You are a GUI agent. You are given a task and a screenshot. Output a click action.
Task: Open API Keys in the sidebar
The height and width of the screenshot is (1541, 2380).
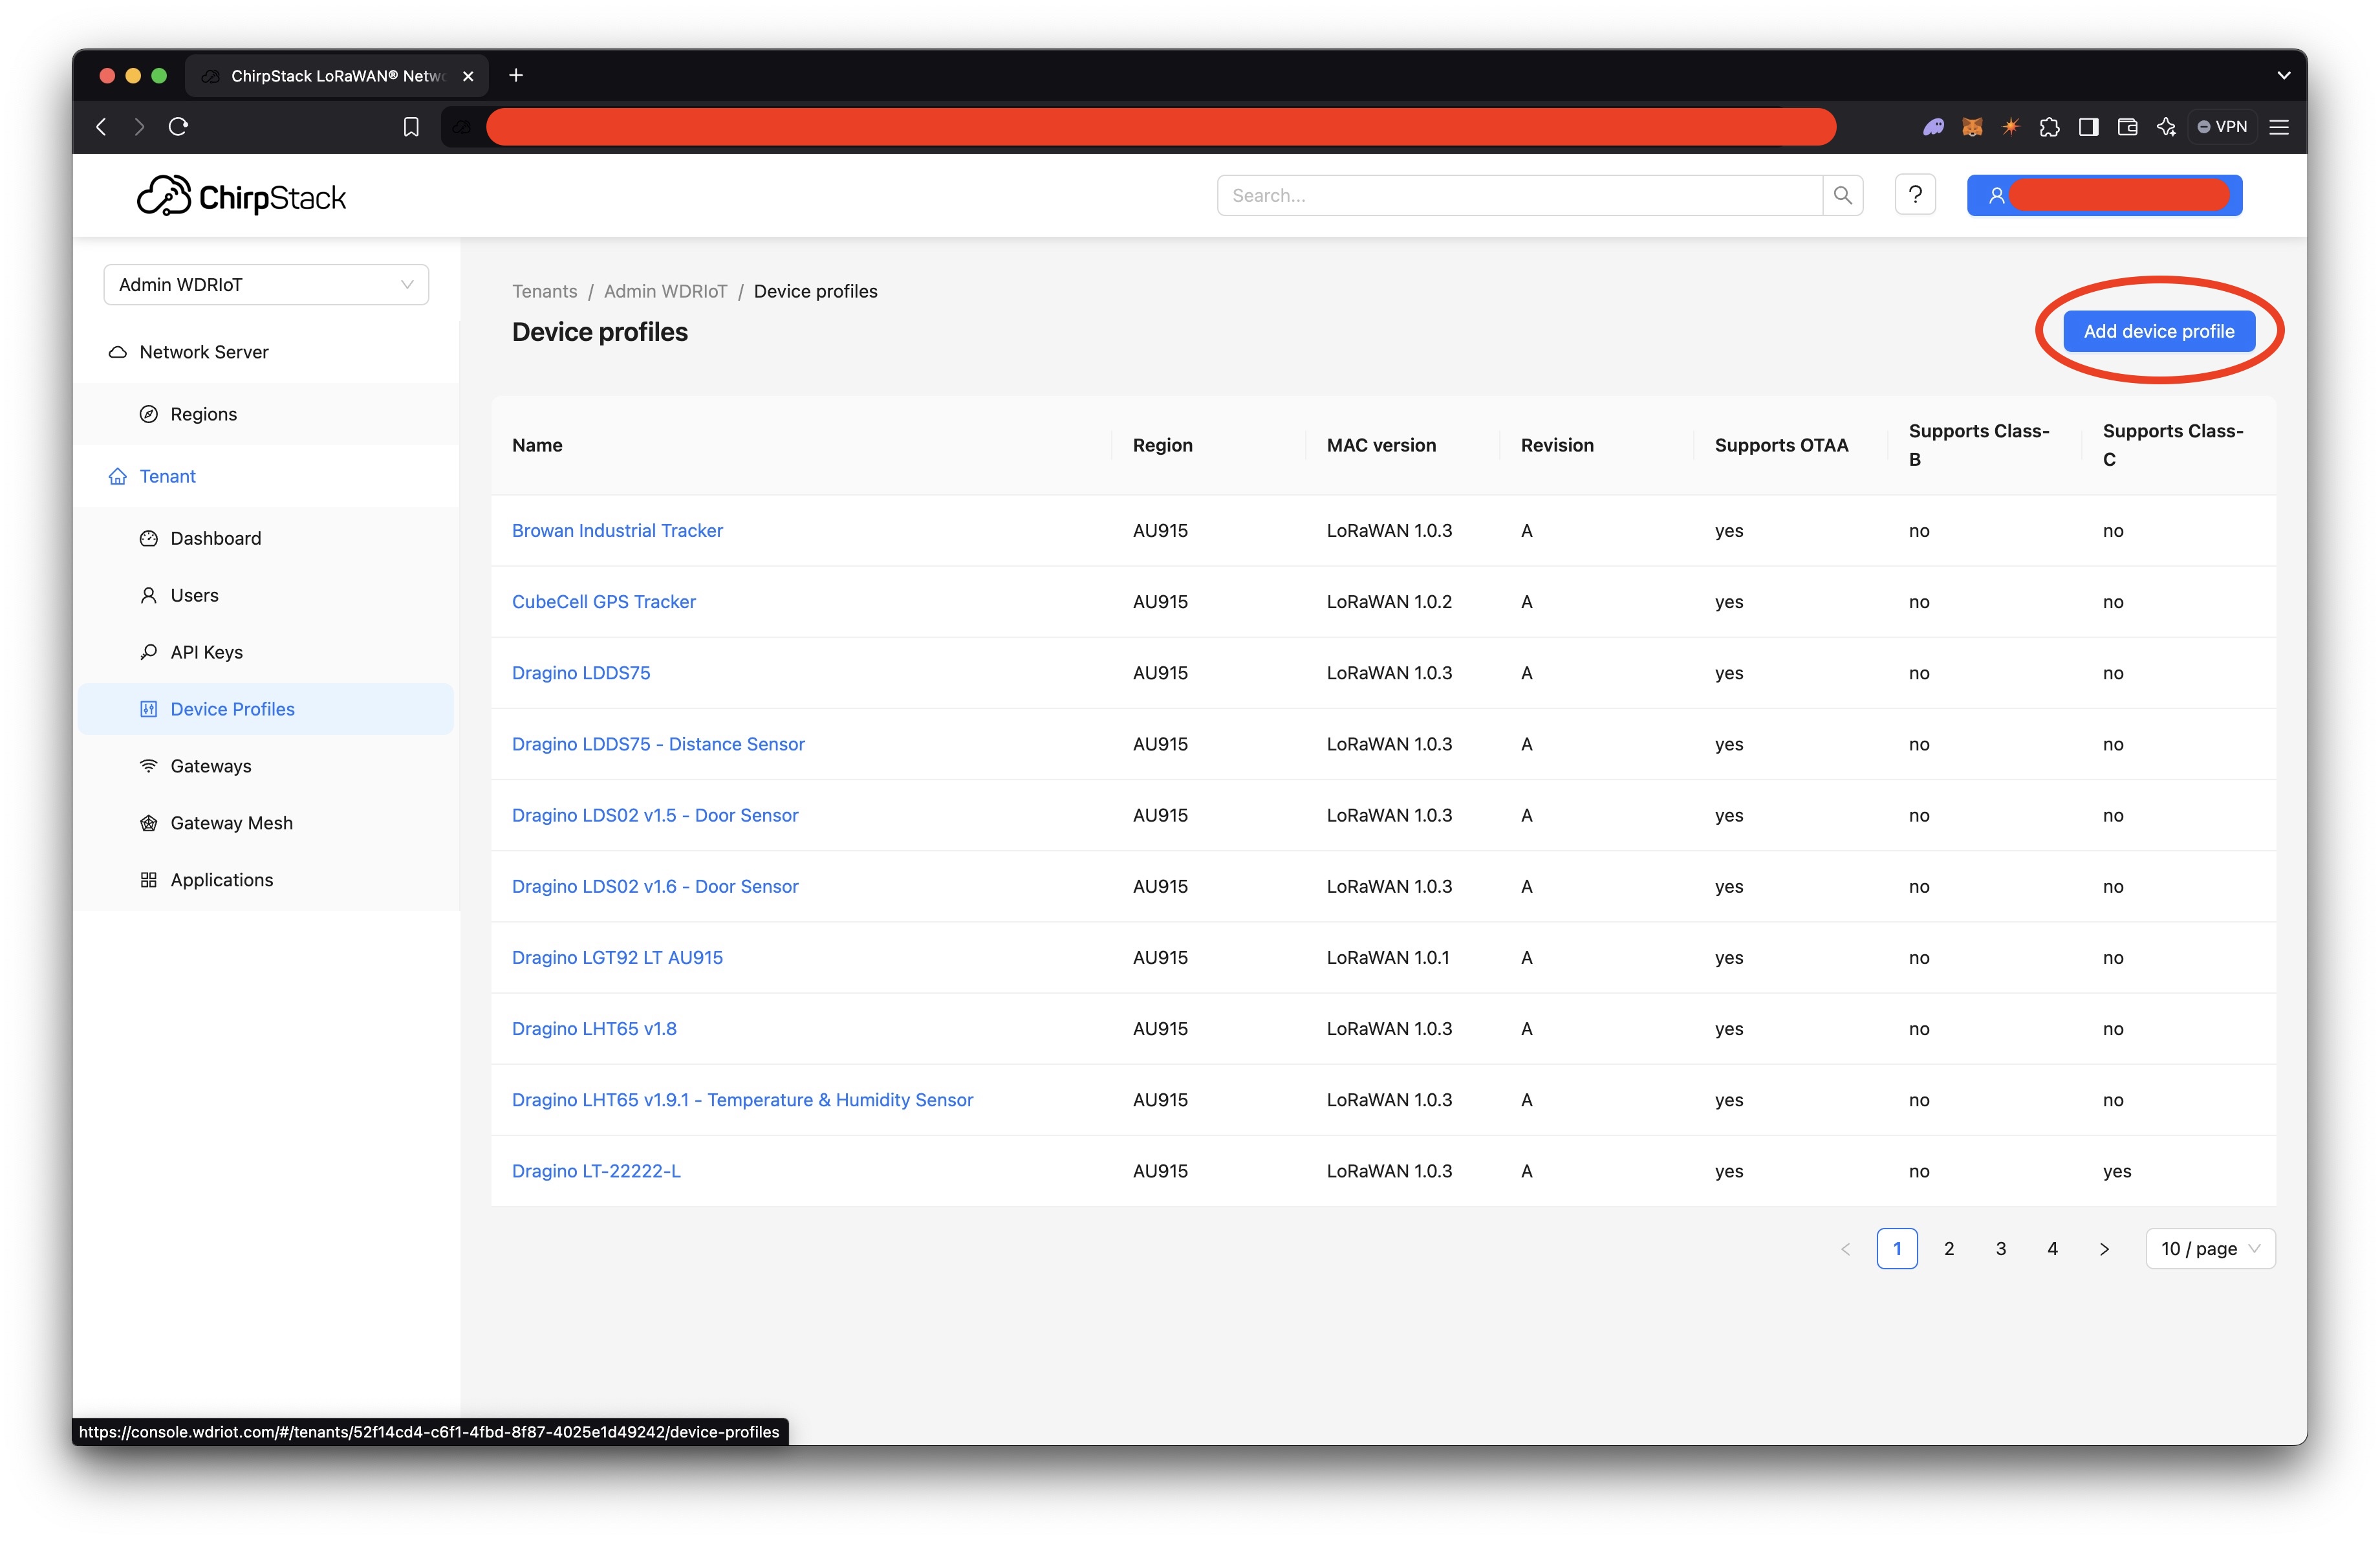click(x=267, y=652)
